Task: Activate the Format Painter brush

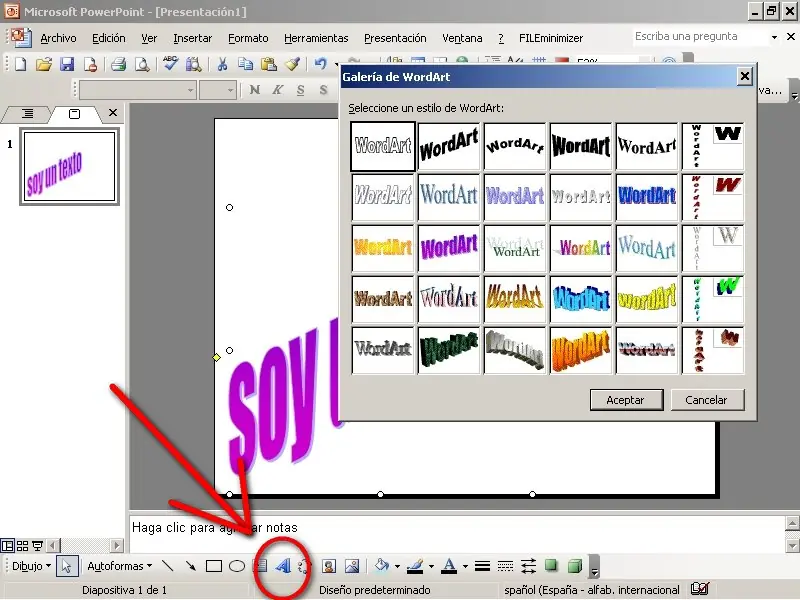Action: pos(292,64)
